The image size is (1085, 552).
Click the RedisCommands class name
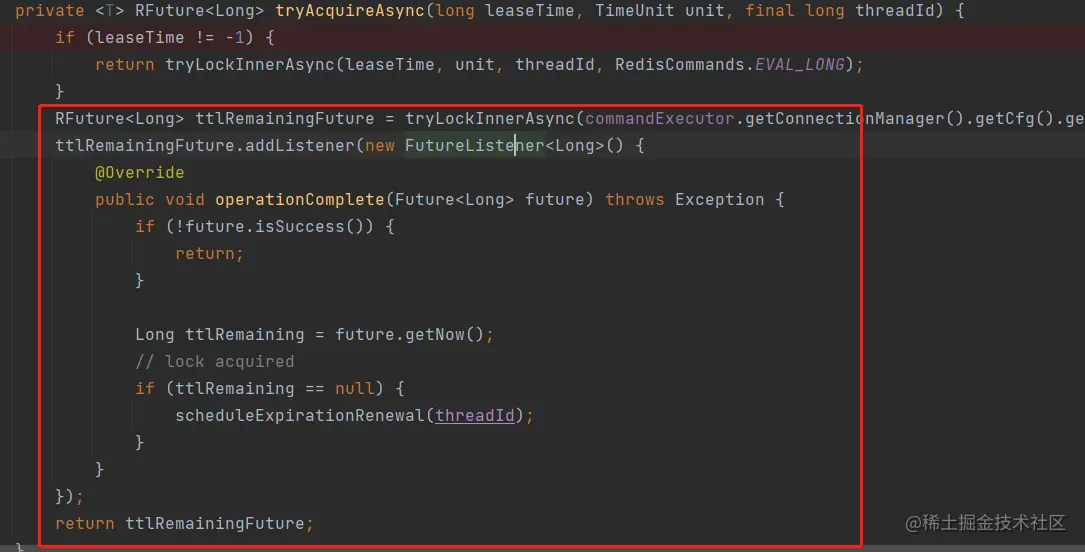click(680, 64)
